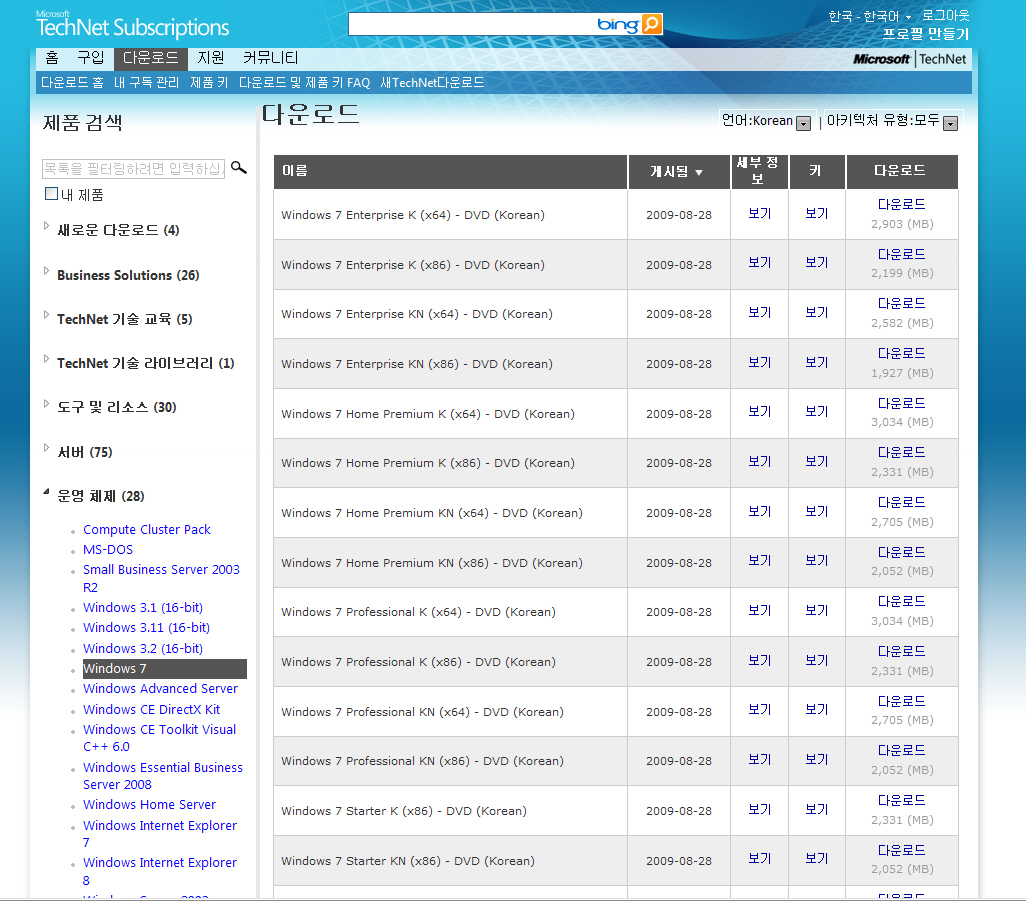Image resolution: width=1026 pixels, height=901 pixels.
Task: Open Windows 3.11 (16-bit) in sidebar
Action: coord(146,627)
